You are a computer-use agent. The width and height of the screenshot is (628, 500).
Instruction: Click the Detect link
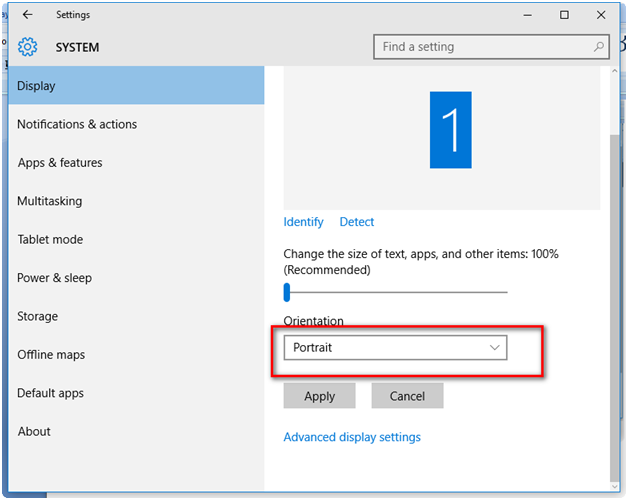point(357,222)
